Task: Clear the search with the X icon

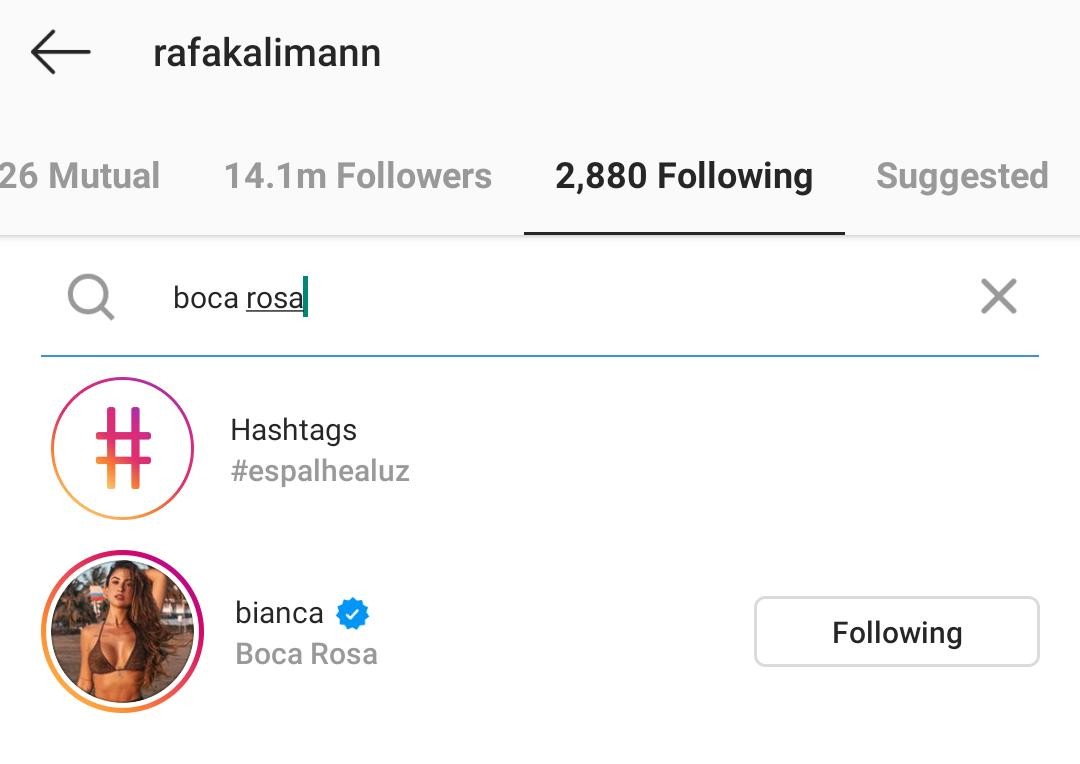Action: (998, 297)
